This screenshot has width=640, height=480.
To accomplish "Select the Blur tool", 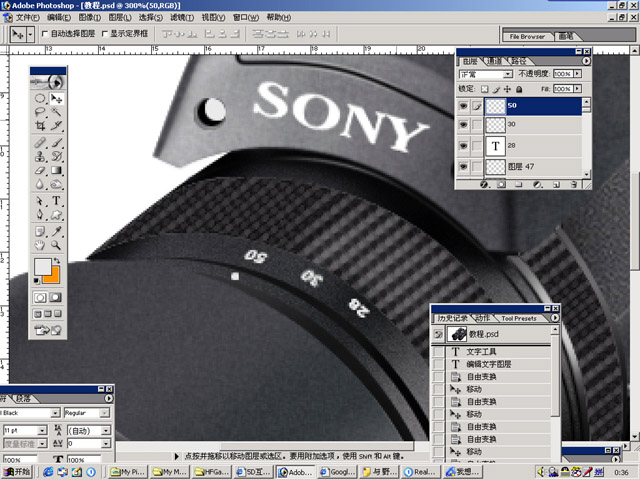I will pos(40,184).
